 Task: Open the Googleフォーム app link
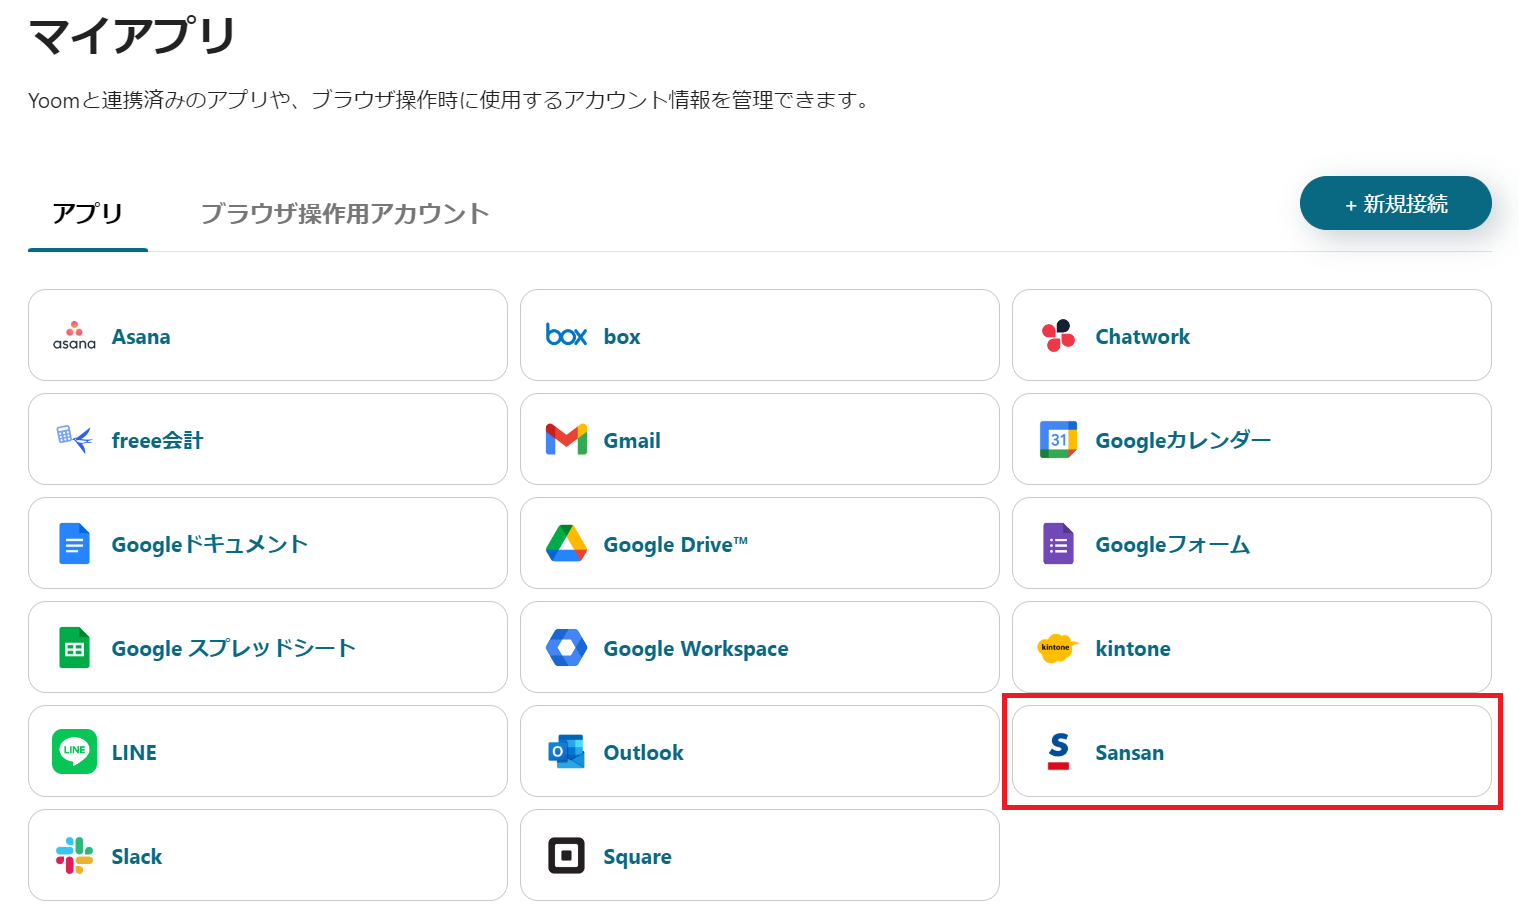1172,545
